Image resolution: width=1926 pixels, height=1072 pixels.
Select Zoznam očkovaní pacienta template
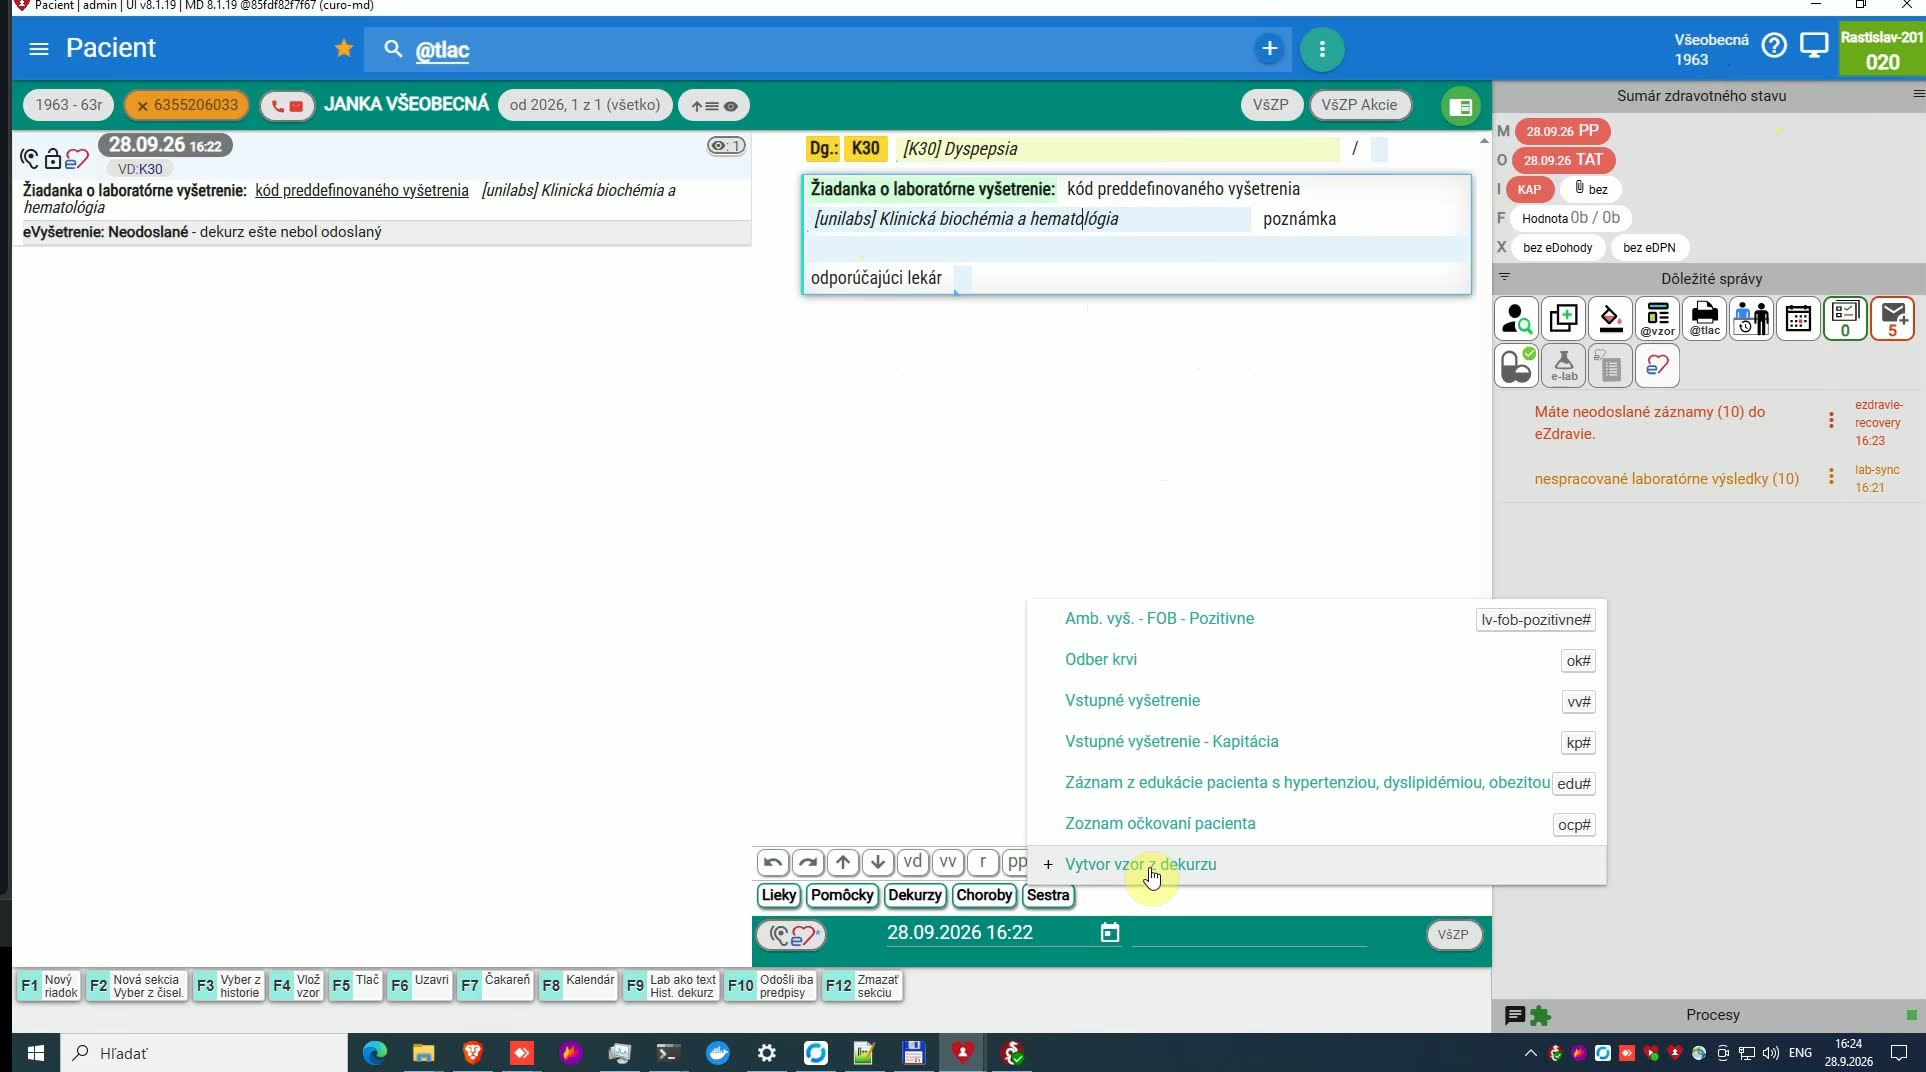(x=1316, y=824)
